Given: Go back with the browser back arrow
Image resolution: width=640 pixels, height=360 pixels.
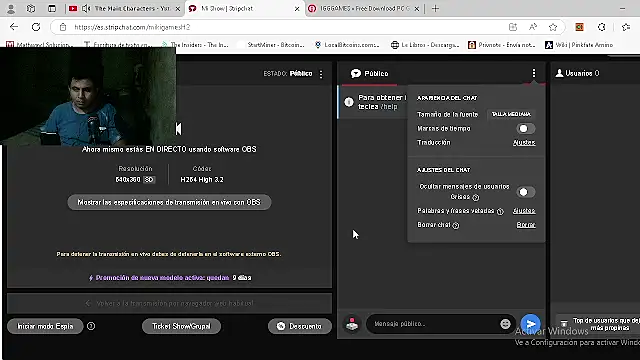Looking at the screenshot, I should pos(14,27).
